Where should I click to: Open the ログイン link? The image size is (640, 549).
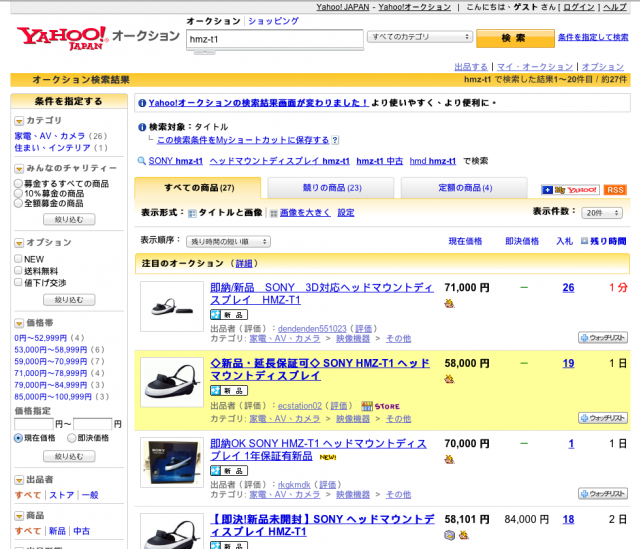tap(579, 7)
